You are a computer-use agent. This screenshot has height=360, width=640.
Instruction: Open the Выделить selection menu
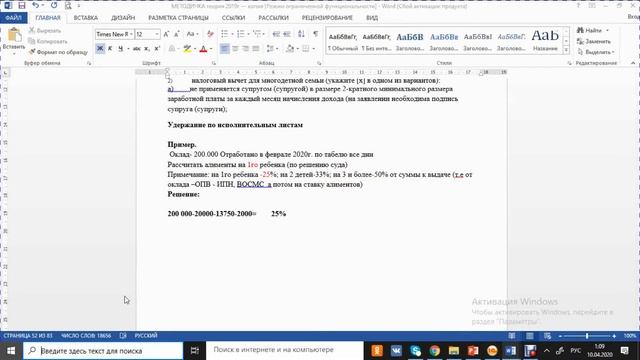[596, 52]
